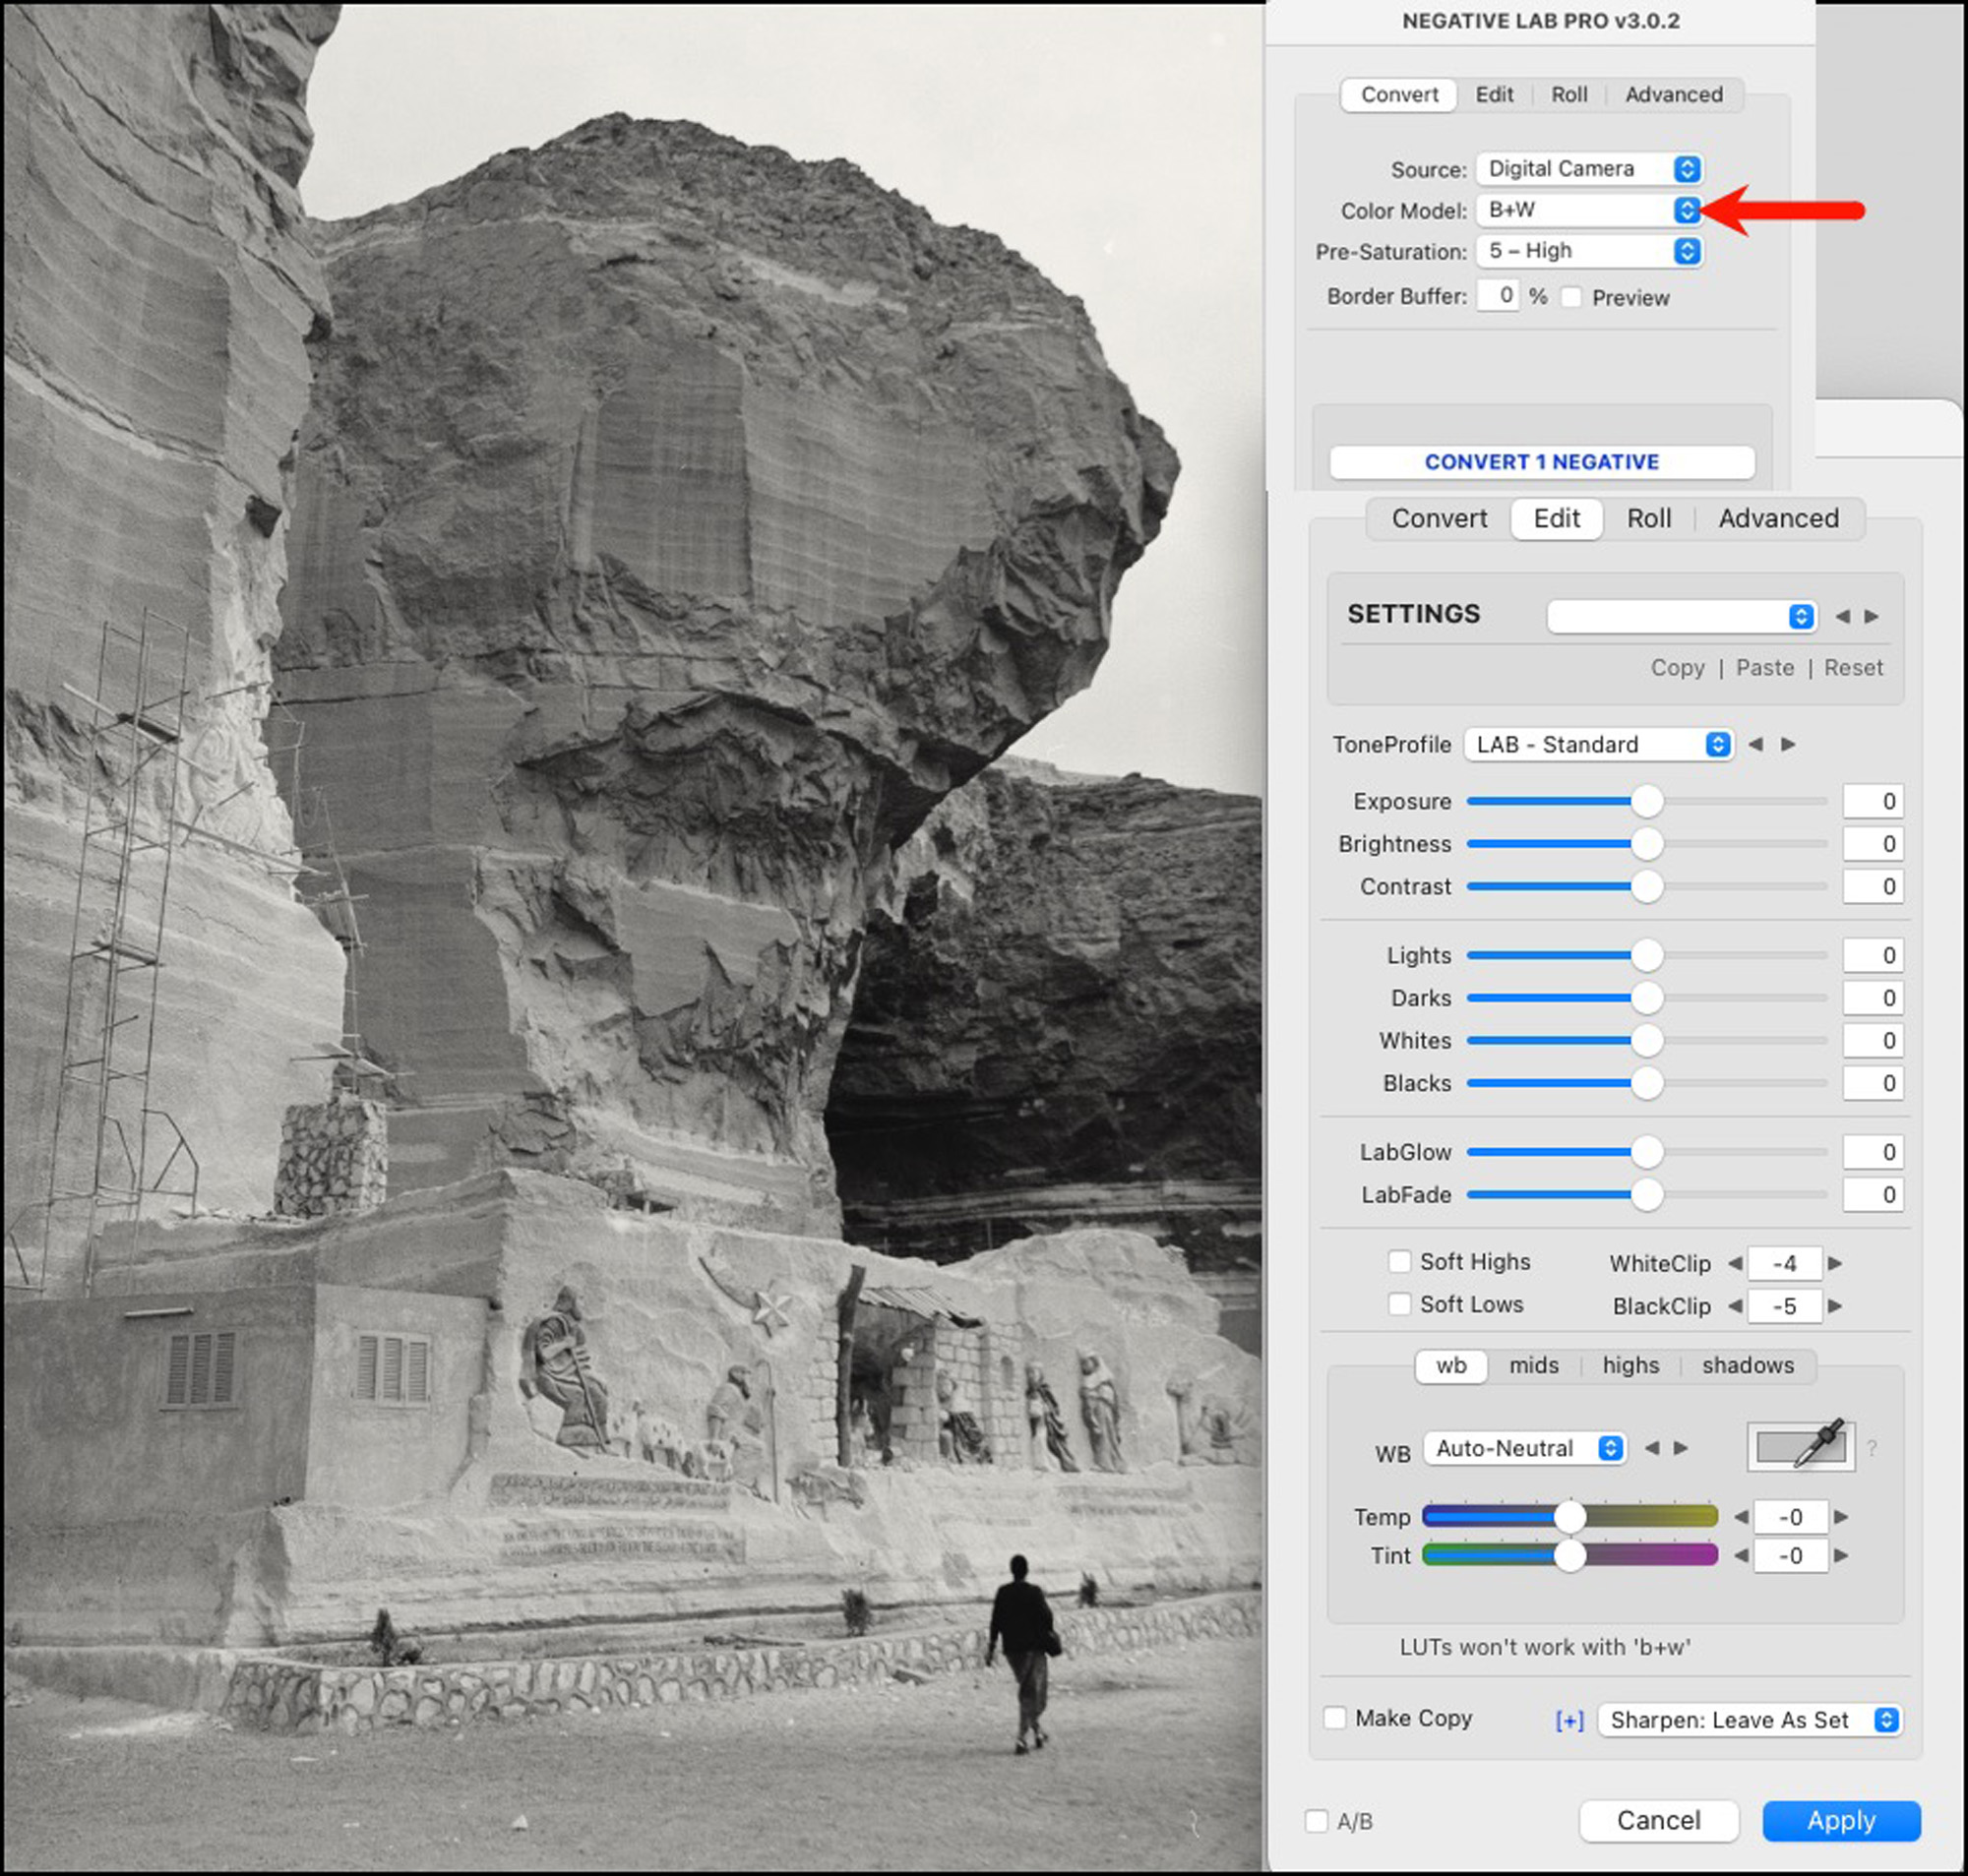This screenshot has height=1876, width=1968.
Task: Open the SETTINGS preset dropdown
Action: click(x=1681, y=616)
